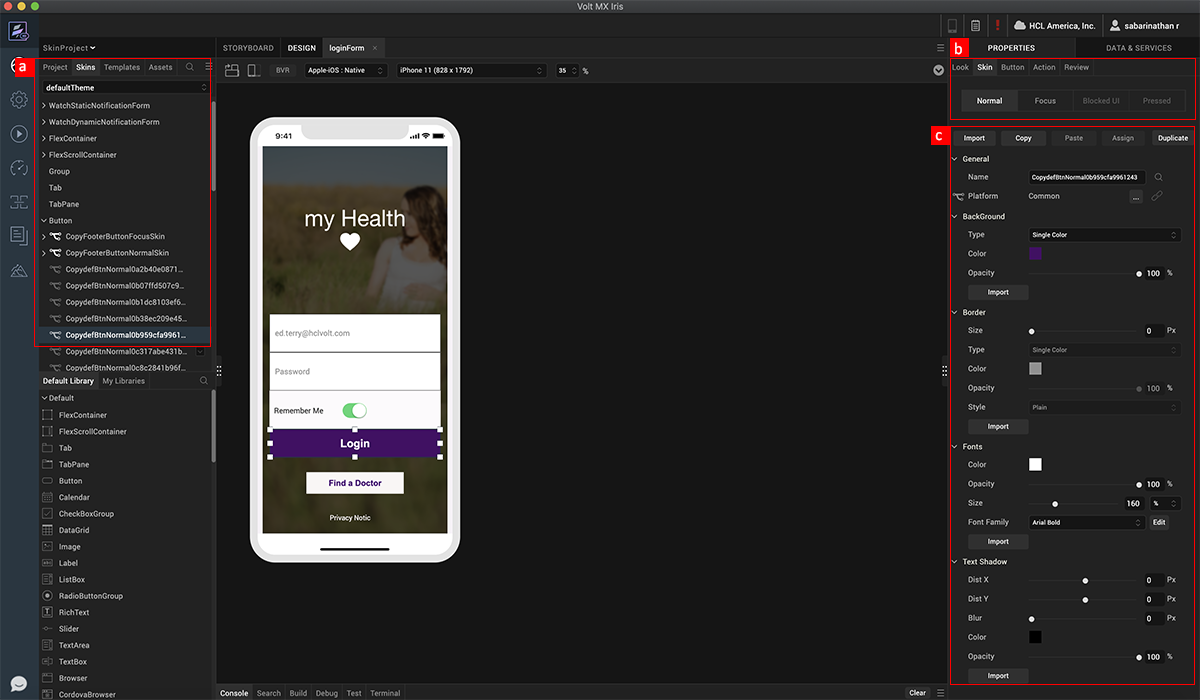This screenshot has width=1200, height=700.
Task: Click the HCL America, Inc. cloud account
Action: click(x=1054, y=25)
